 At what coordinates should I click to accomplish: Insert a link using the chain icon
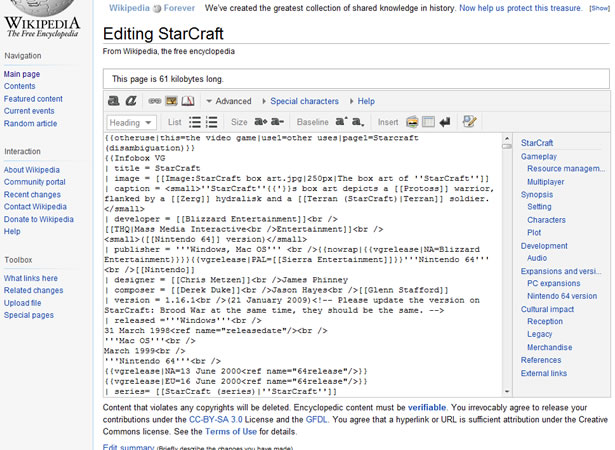tap(155, 101)
